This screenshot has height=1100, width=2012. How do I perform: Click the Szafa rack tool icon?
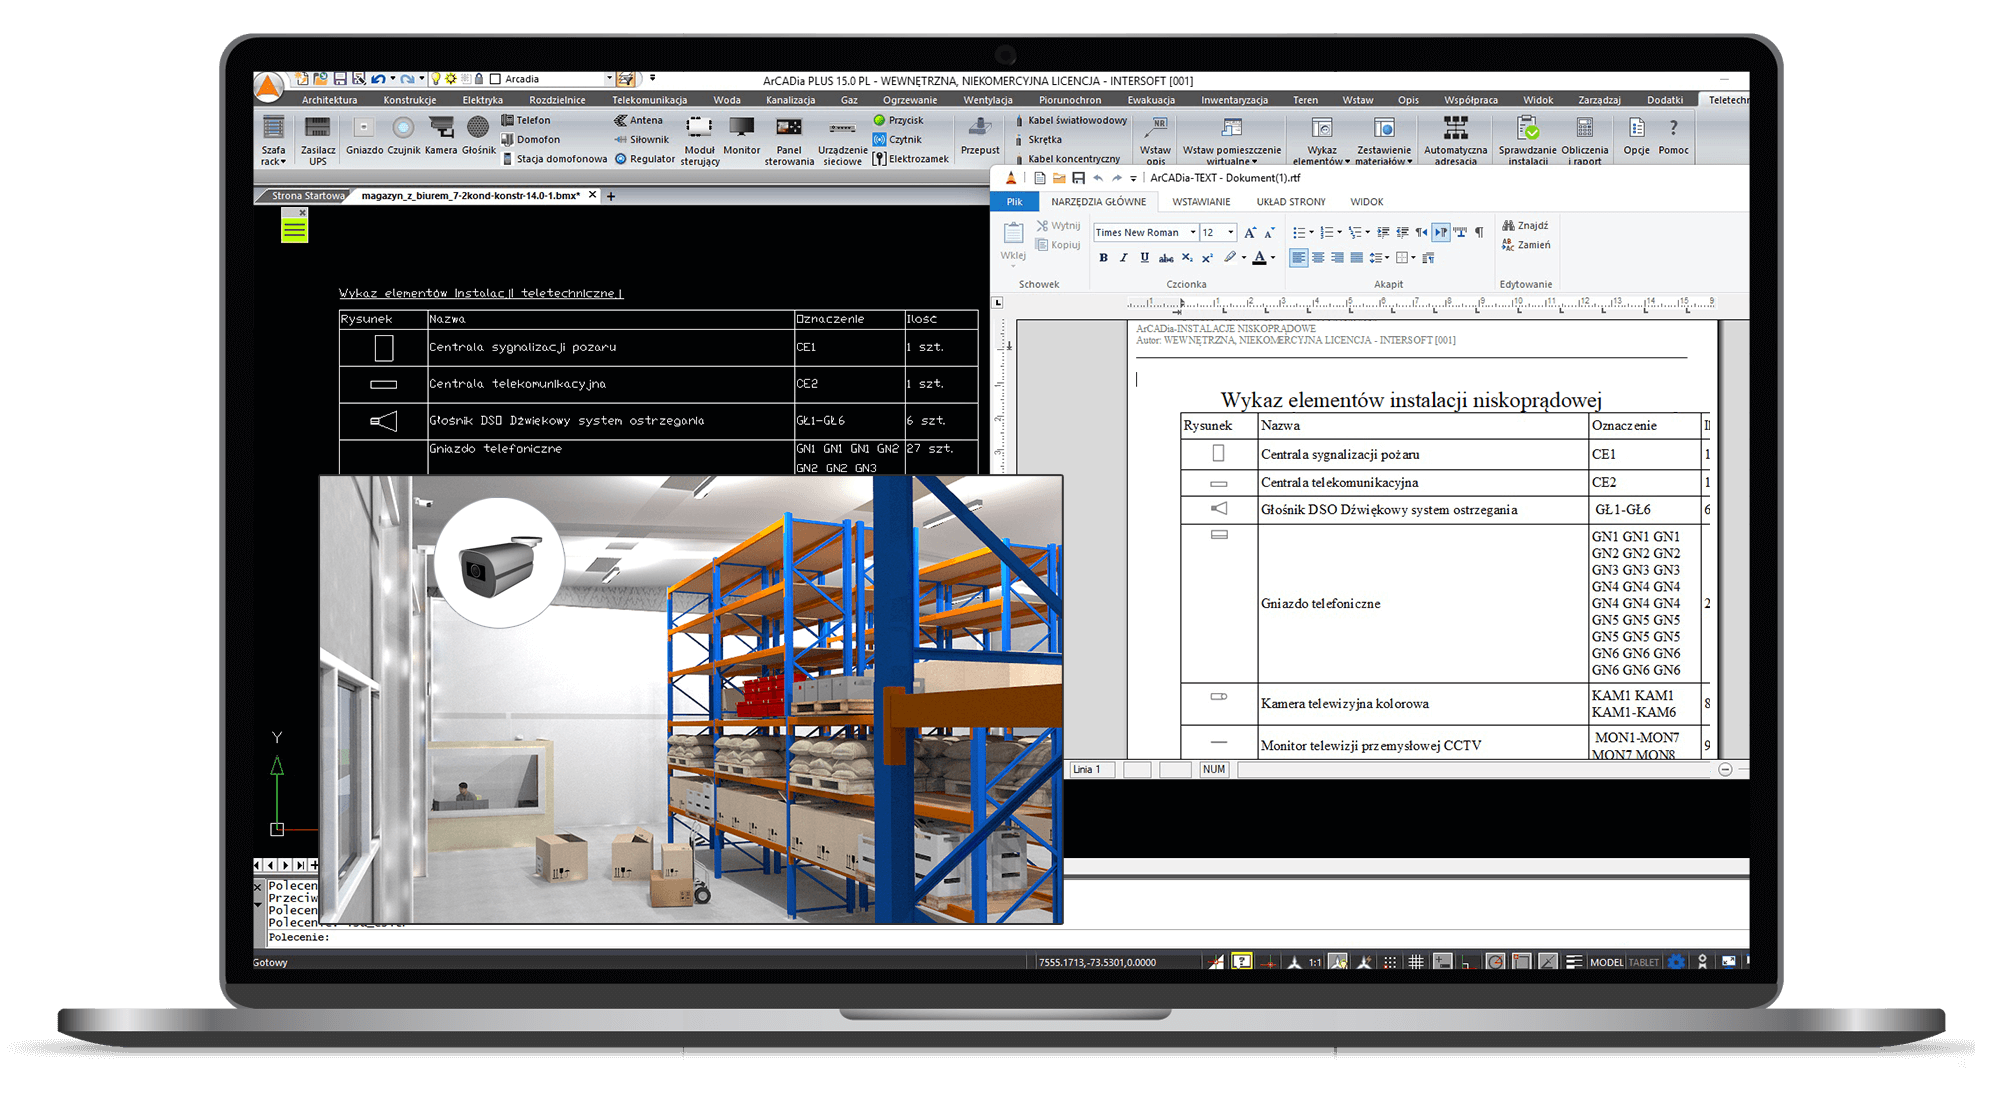tap(273, 129)
